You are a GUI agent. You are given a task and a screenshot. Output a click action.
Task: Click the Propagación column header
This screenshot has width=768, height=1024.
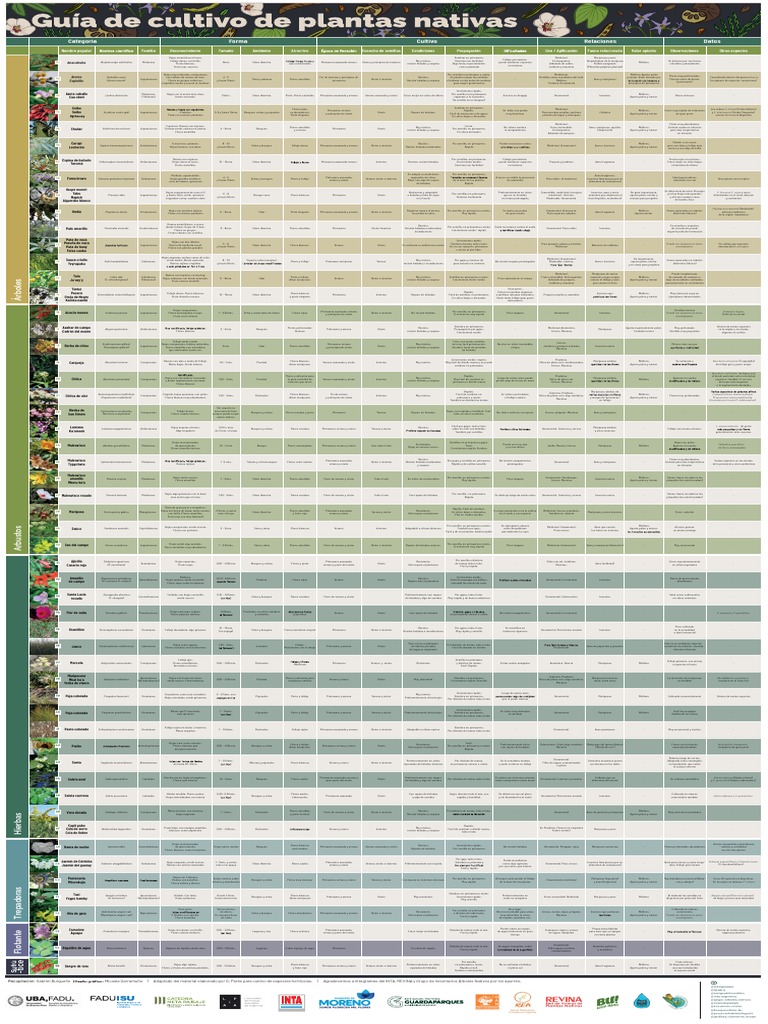469,50
